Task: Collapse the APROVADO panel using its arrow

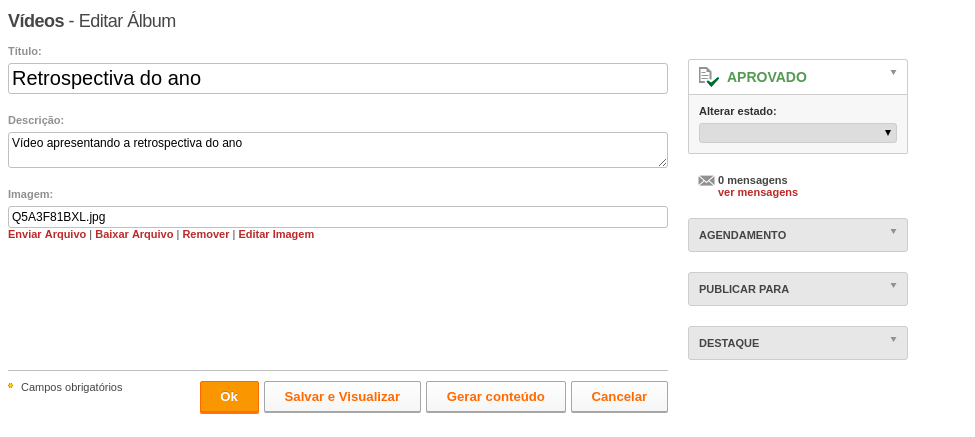Action: click(893, 72)
